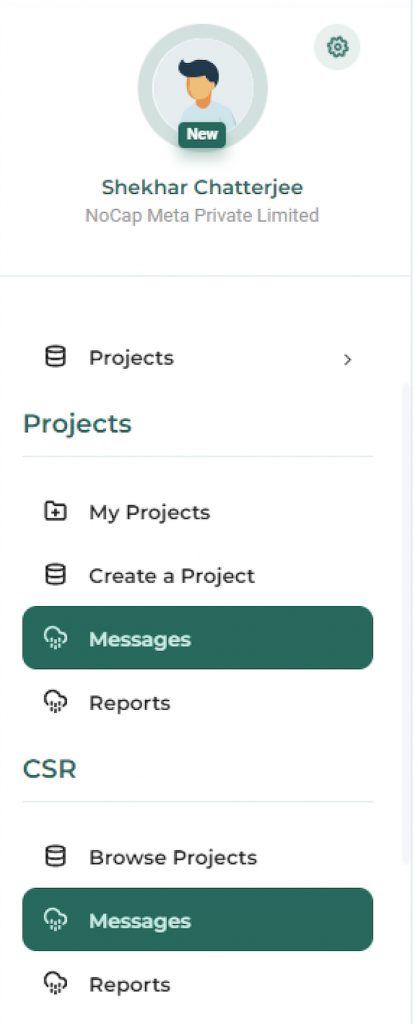418x1024 pixels.
Task: Click cloud icon in Projects Messages item
Action: pyautogui.click(x=55, y=638)
